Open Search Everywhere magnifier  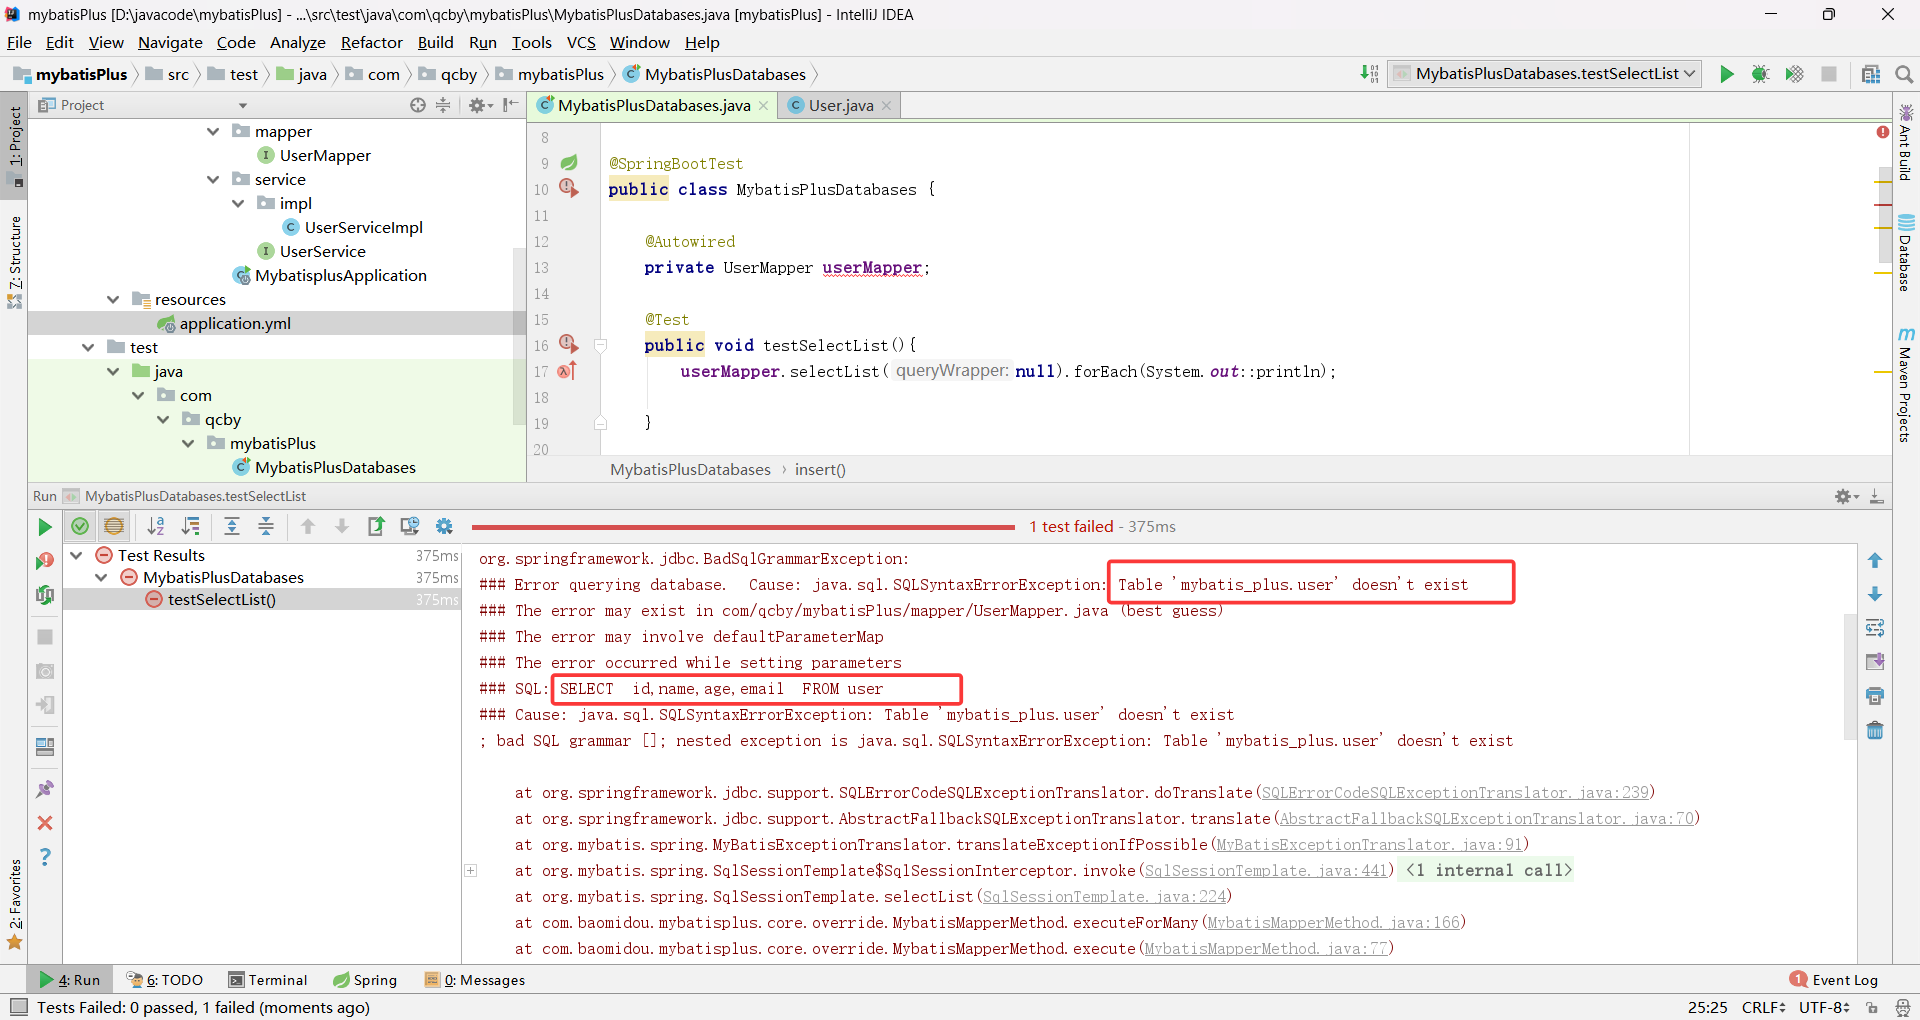coord(1903,74)
